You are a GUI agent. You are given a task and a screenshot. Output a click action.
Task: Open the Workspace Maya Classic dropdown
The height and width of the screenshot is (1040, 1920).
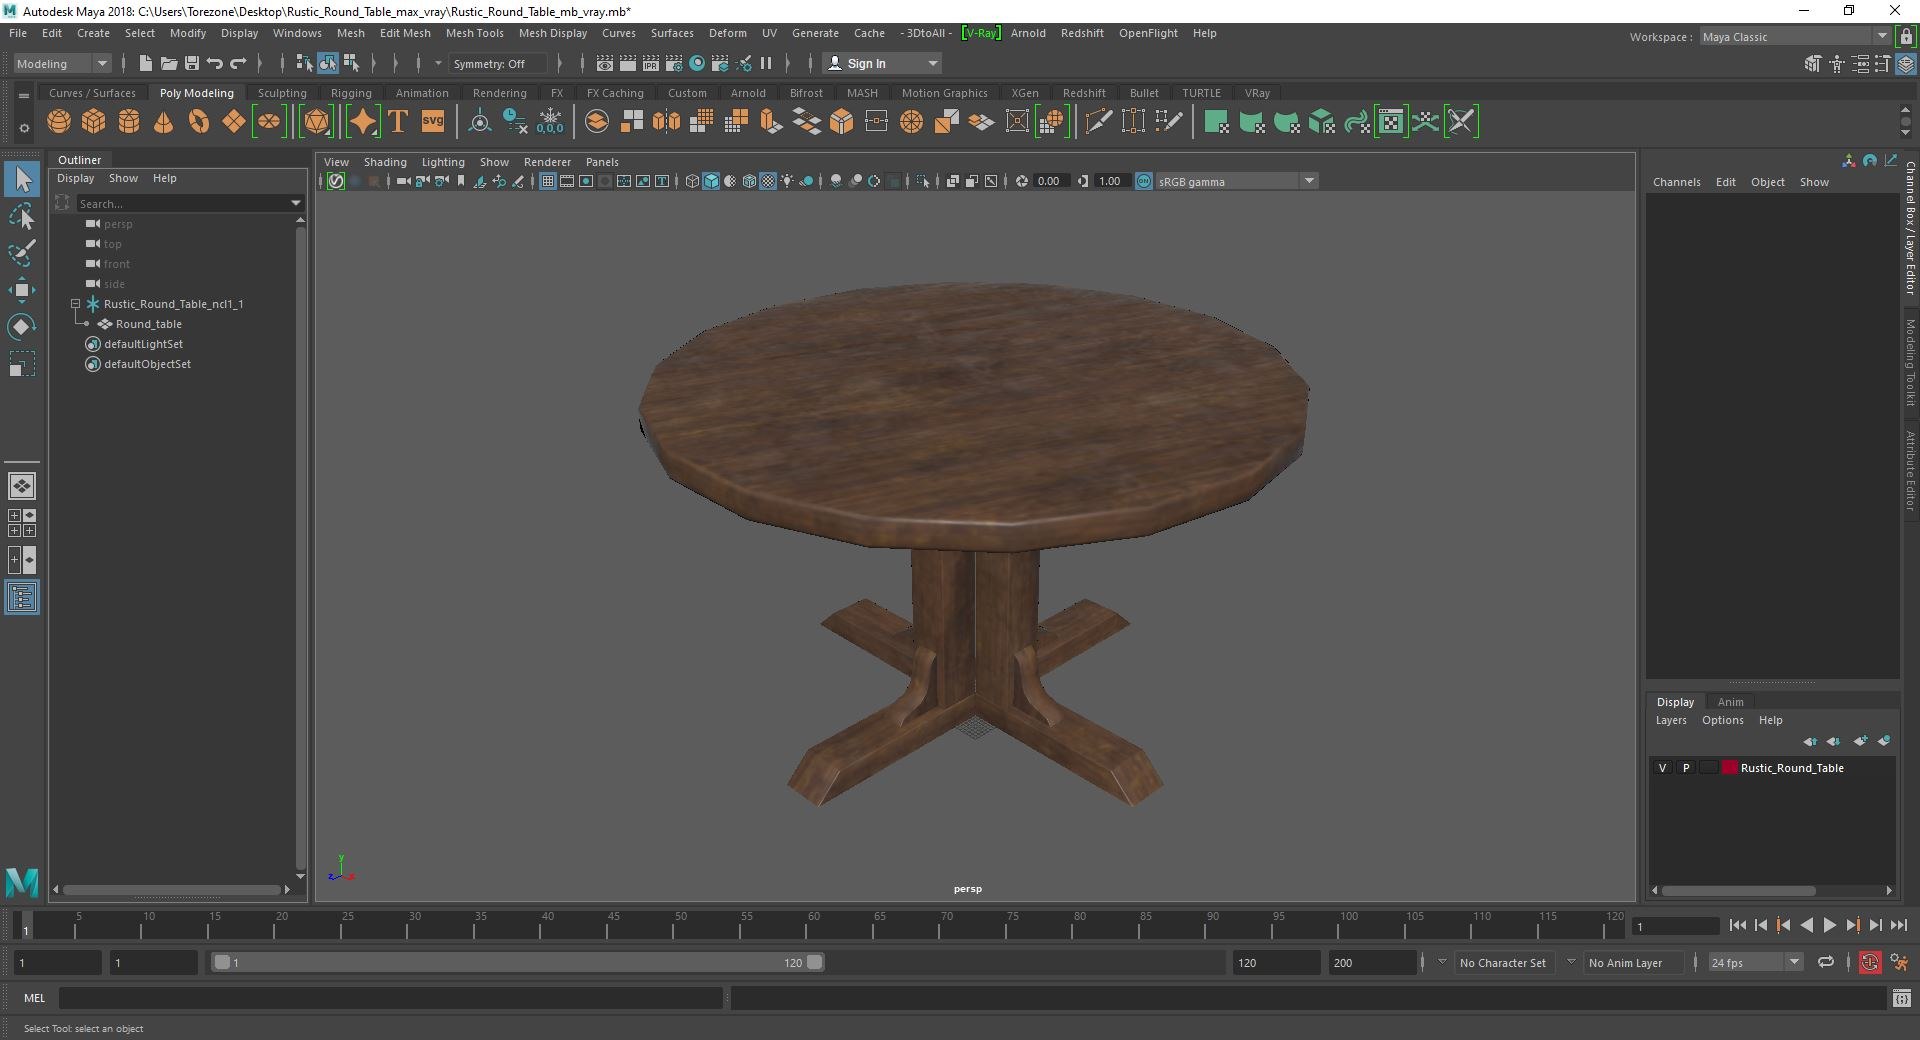(x=1794, y=37)
